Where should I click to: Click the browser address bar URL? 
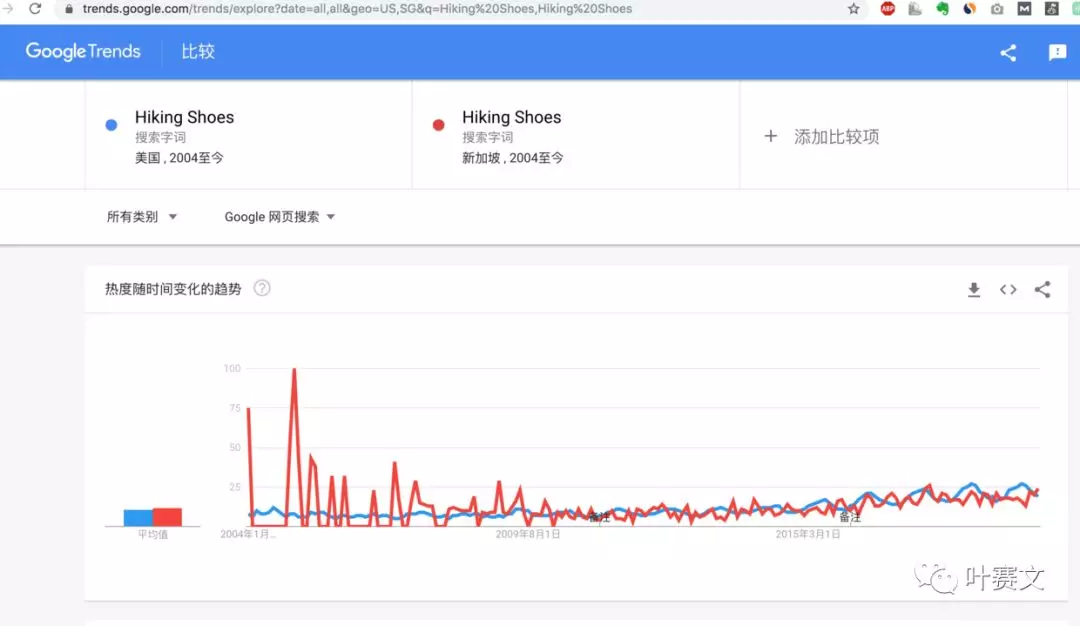[357, 9]
